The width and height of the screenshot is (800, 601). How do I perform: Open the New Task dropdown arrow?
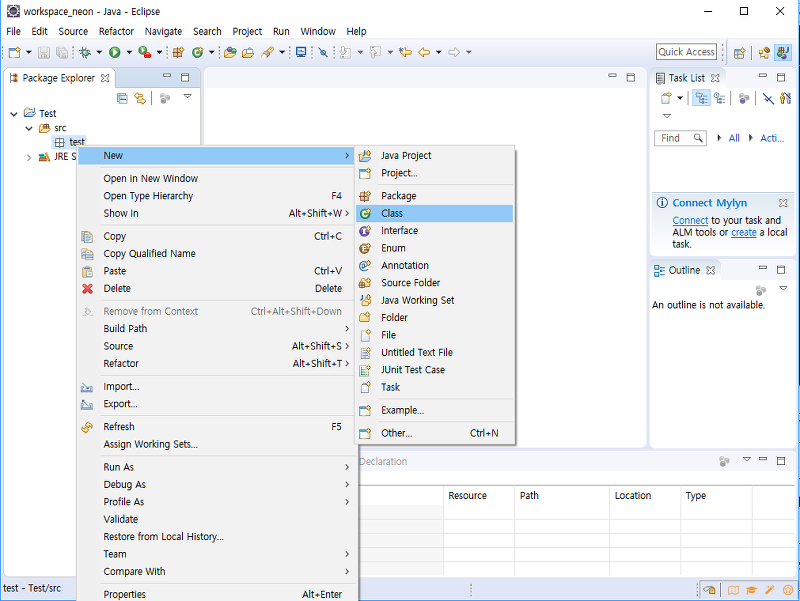pos(680,98)
